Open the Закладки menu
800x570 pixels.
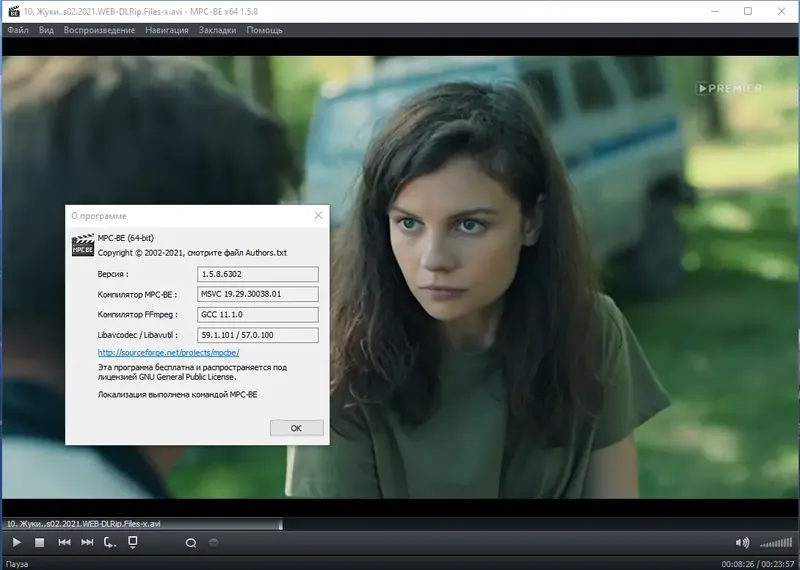[217, 30]
